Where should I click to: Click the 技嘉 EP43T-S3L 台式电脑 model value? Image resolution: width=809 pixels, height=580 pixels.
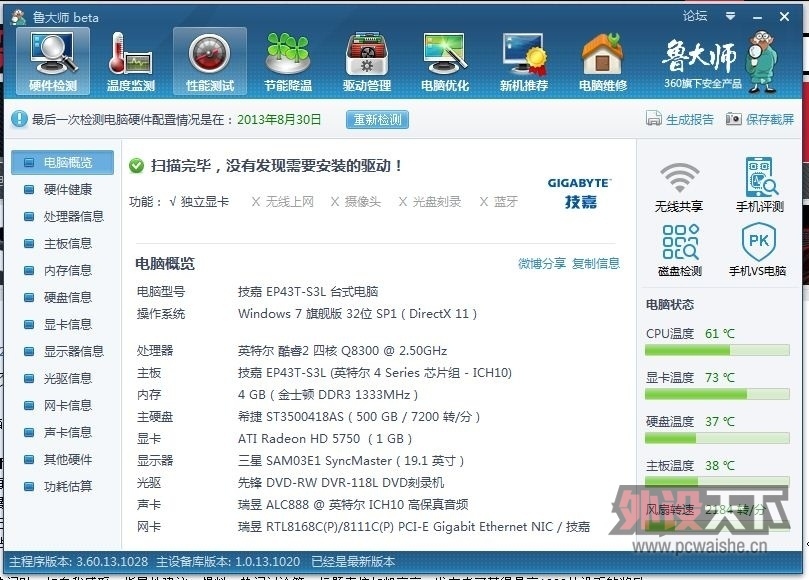click(x=308, y=292)
